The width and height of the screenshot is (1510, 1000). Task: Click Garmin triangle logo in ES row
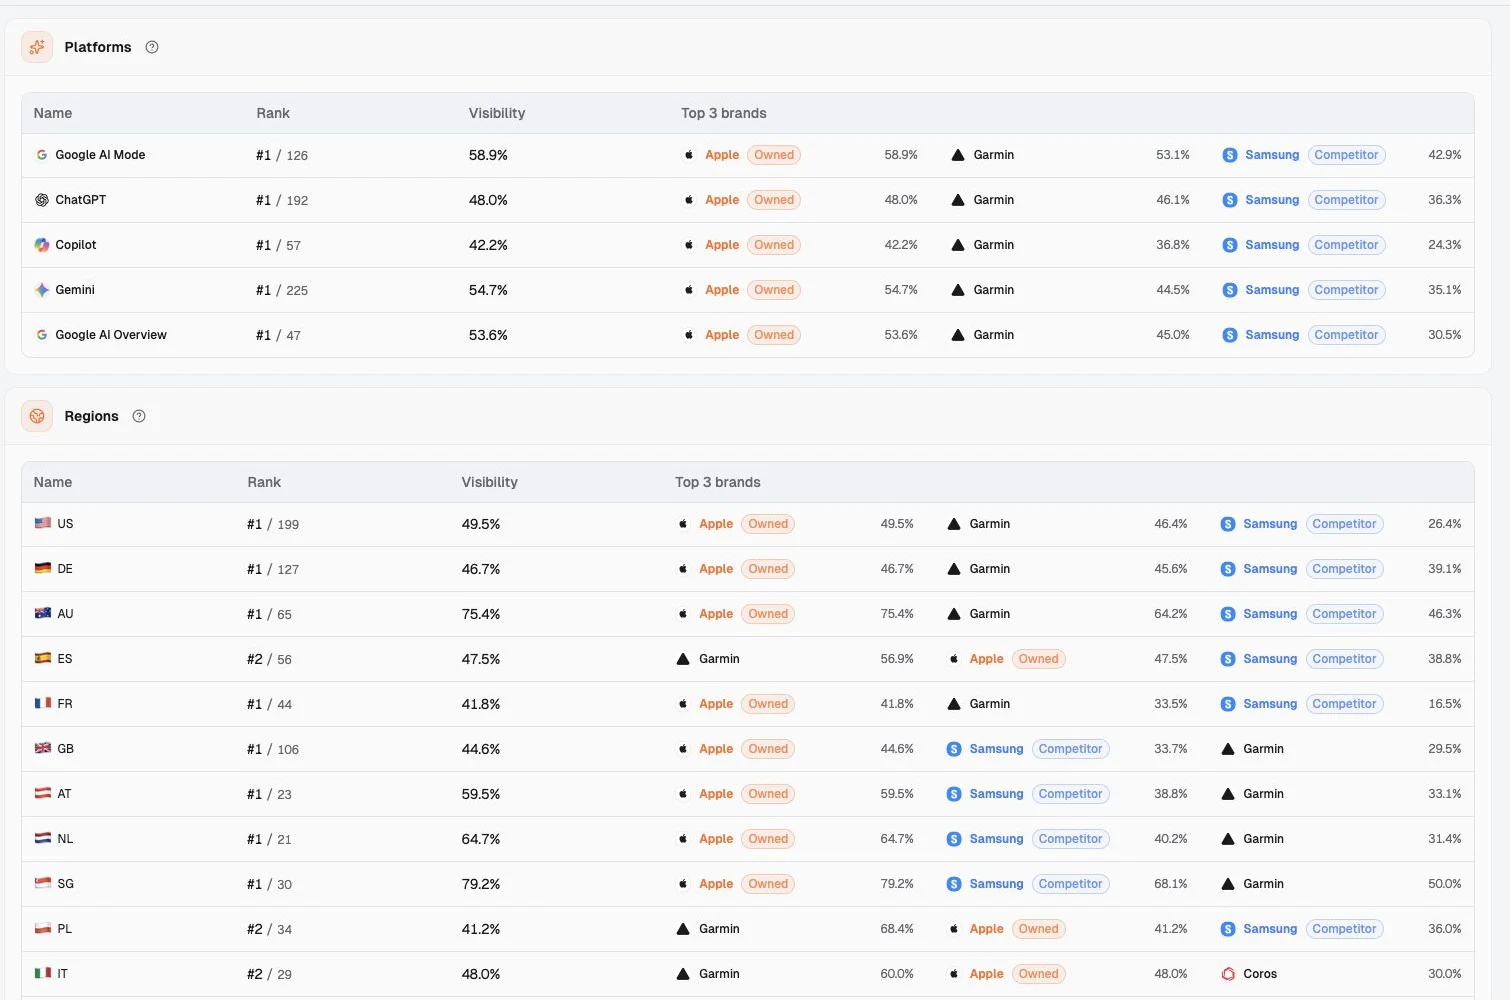pyautogui.click(x=683, y=659)
